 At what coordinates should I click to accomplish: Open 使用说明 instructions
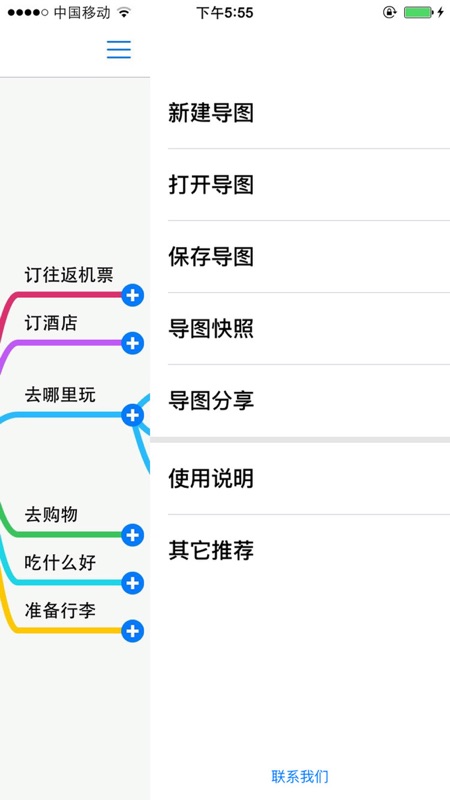pyautogui.click(x=300, y=479)
